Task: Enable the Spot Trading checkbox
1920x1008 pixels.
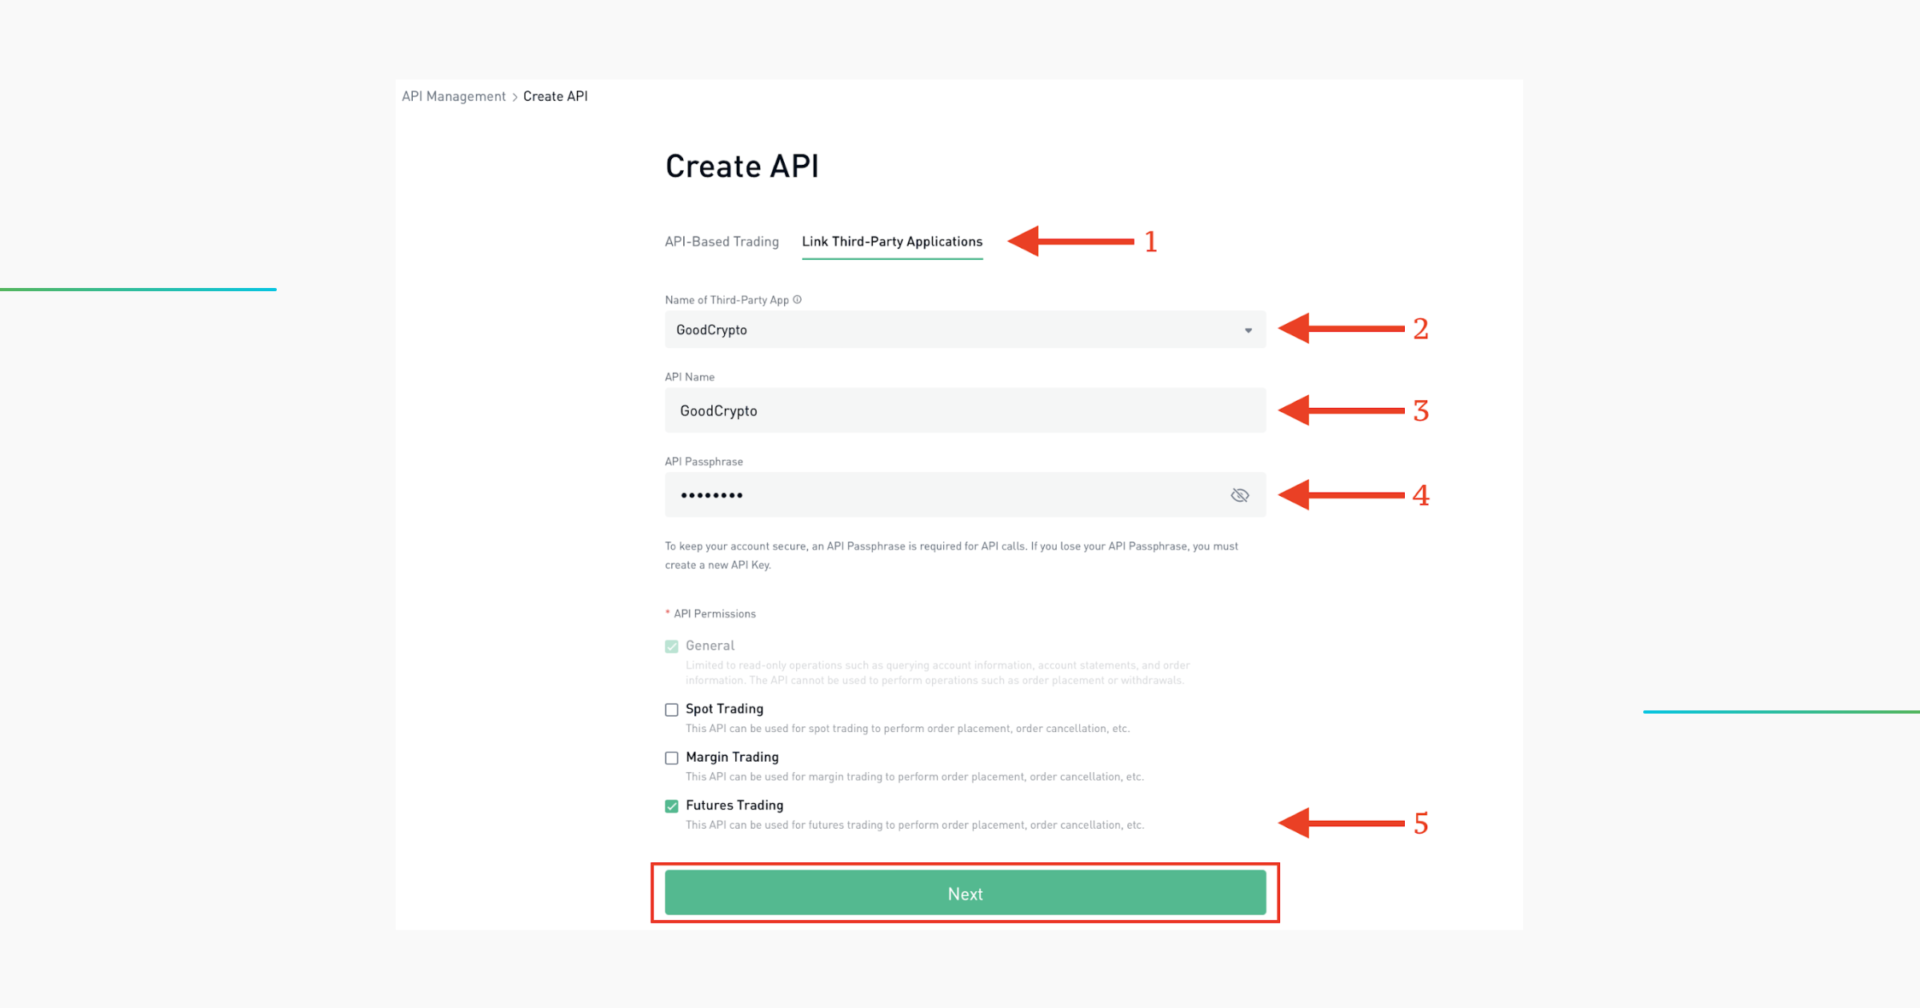Action: pyautogui.click(x=671, y=709)
